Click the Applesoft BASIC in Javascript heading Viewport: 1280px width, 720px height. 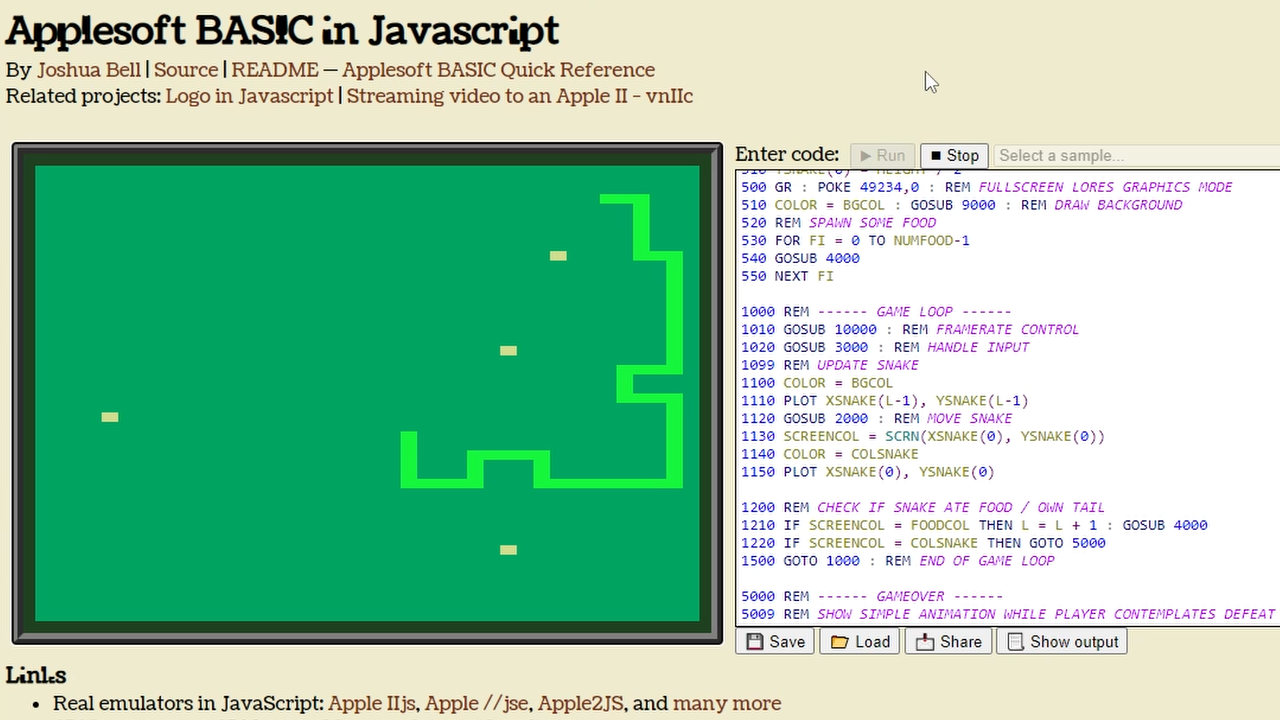[x=282, y=31]
